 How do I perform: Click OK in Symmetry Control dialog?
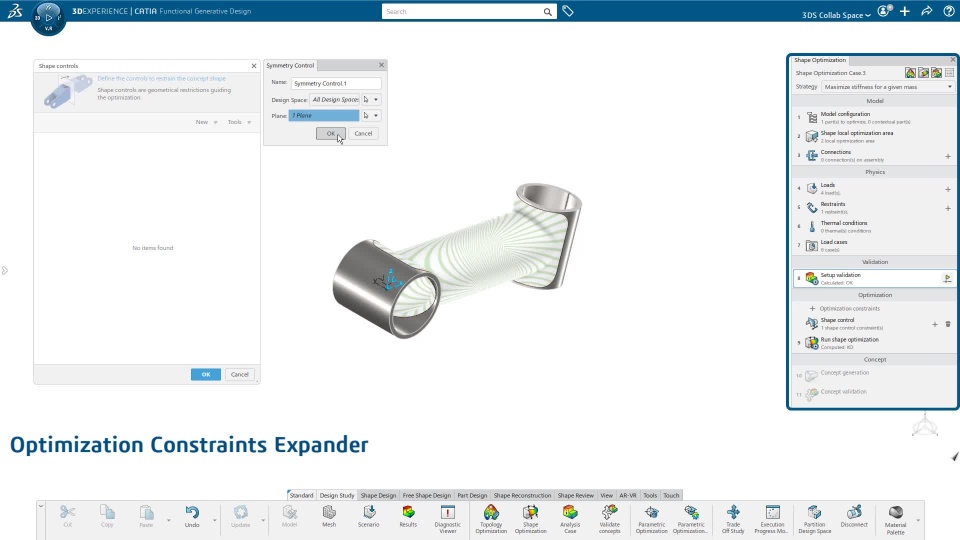click(x=331, y=133)
